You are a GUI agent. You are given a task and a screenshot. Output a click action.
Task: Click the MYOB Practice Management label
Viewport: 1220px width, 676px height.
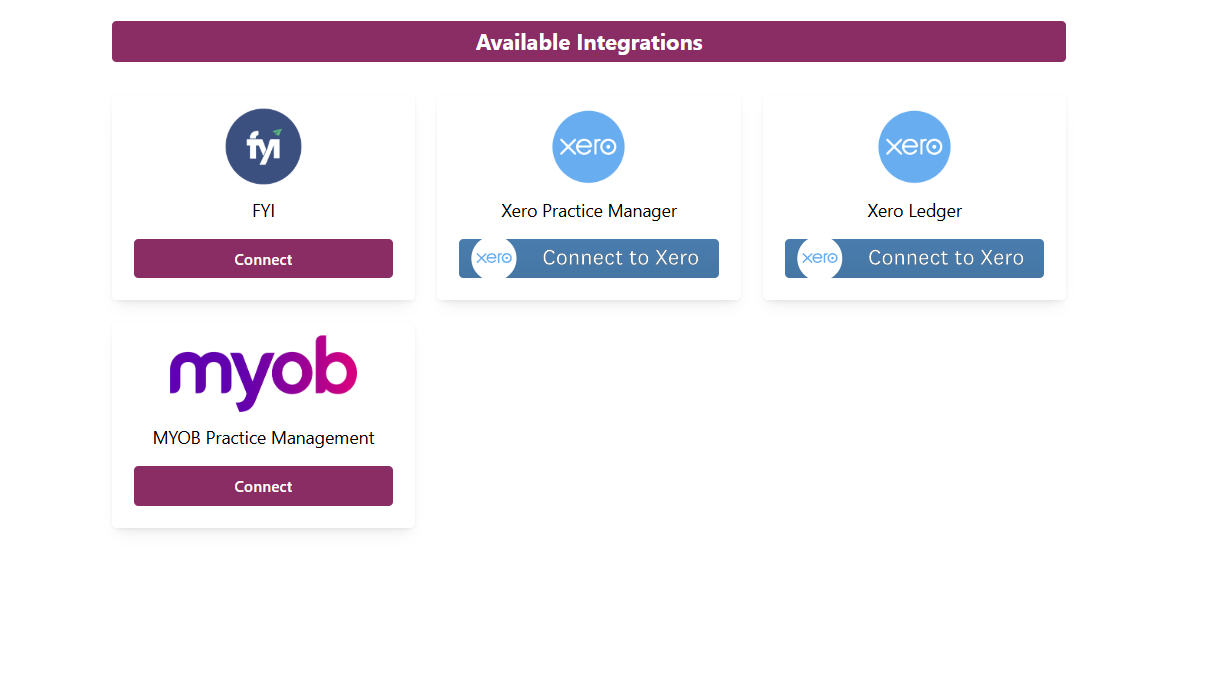[x=263, y=438]
